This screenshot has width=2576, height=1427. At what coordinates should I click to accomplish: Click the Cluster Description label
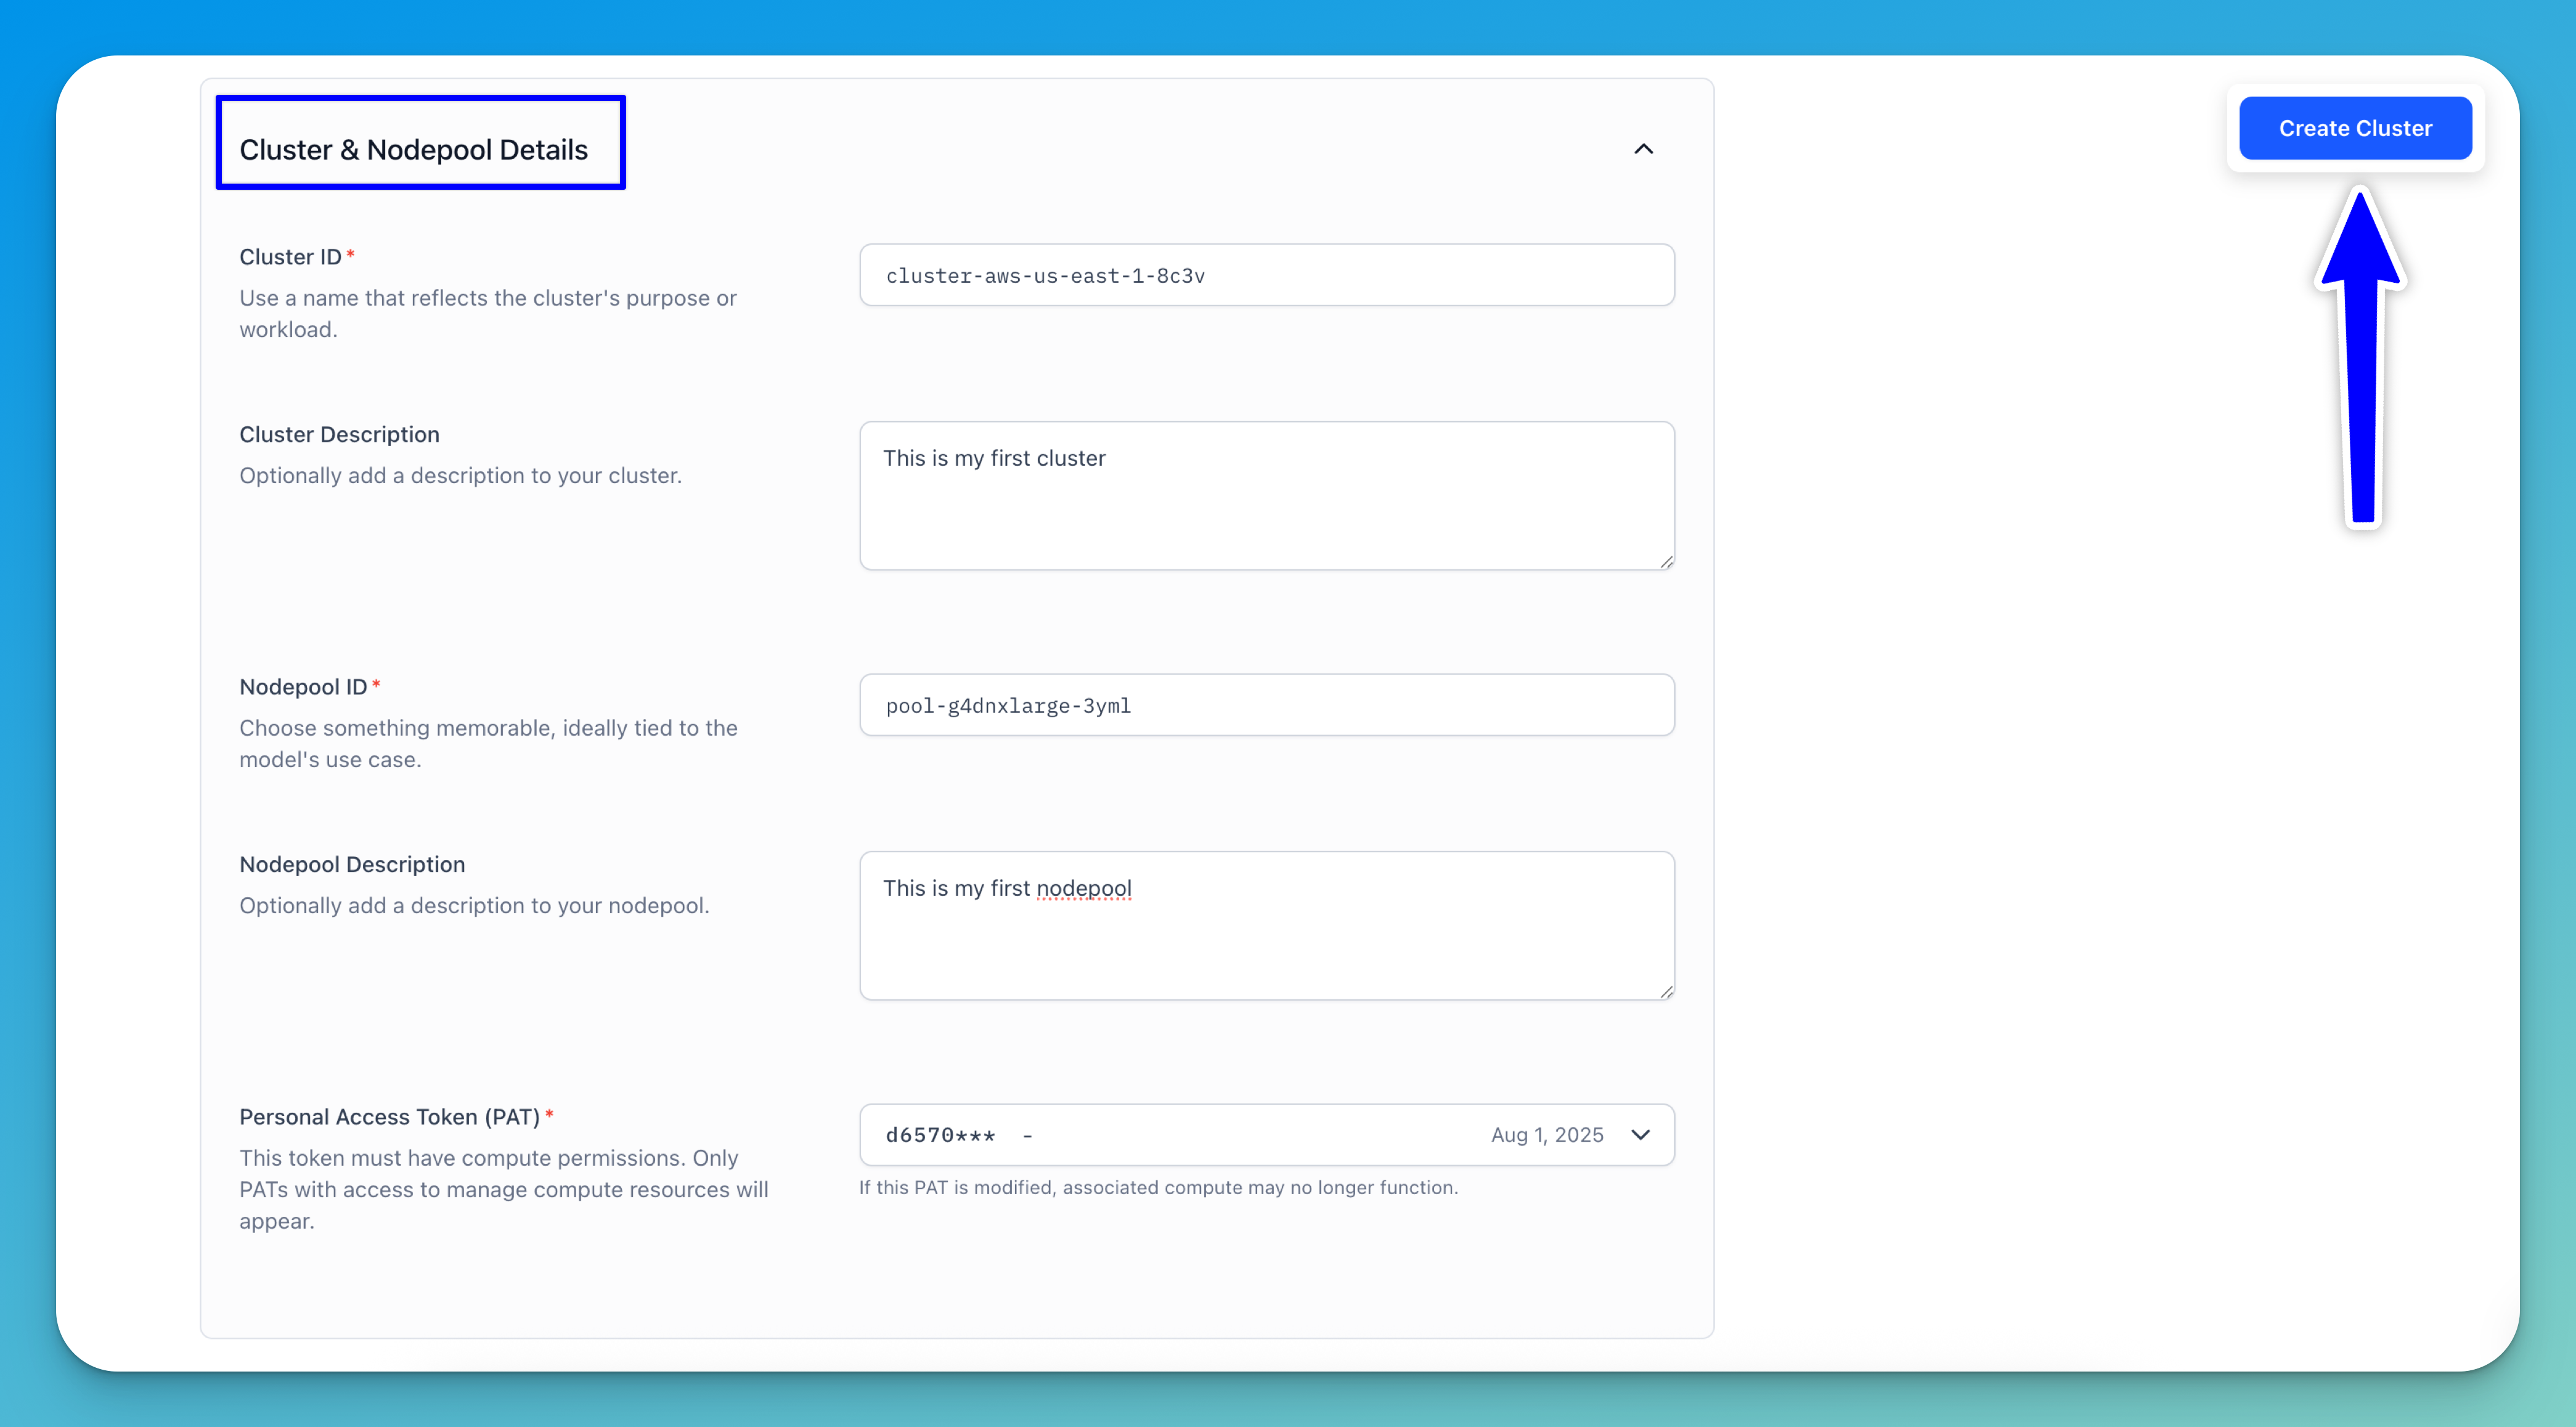click(339, 434)
